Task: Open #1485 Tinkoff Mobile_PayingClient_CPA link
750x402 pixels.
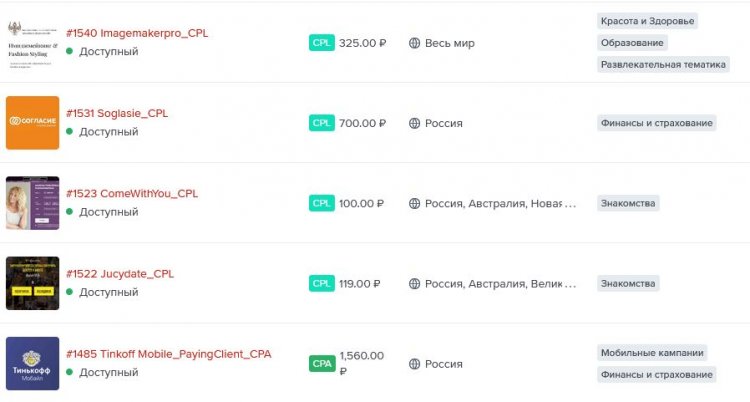Action: point(168,354)
